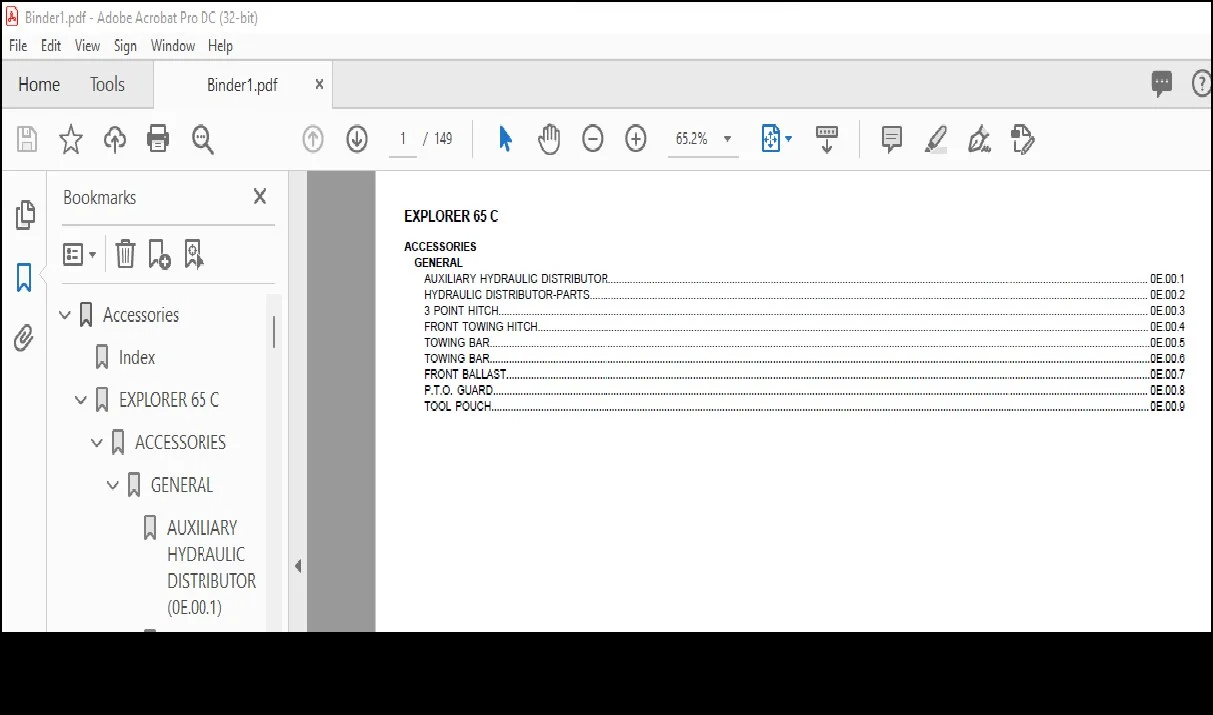The width and height of the screenshot is (1213, 715).
Task: Delete selected bookmark trash icon
Action: (x=125, y=254)
